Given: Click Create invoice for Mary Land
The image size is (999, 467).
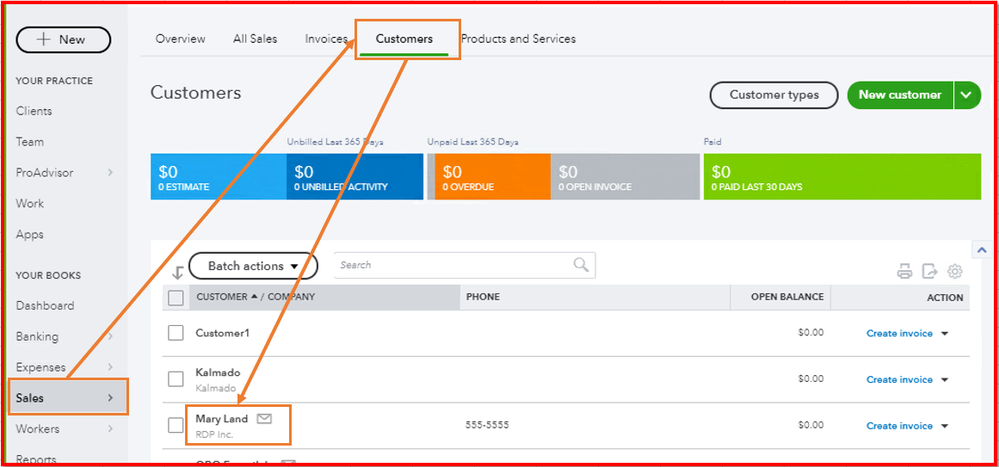Looking at the screenshot, I should (899, 426).
